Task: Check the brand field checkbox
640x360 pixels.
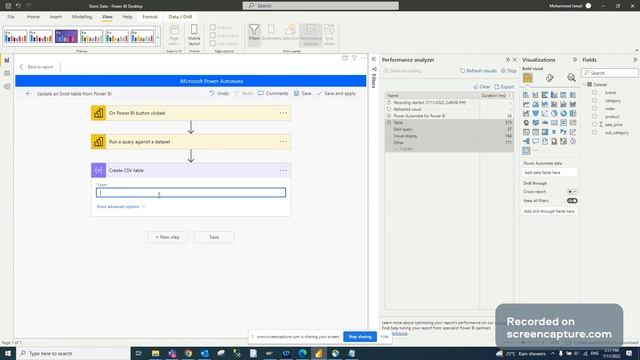Action: (595, 93)
